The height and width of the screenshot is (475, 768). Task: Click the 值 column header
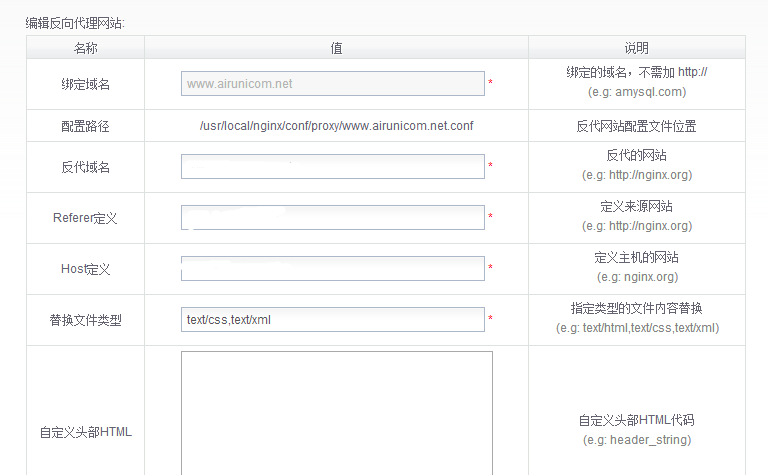click(336, 48)
